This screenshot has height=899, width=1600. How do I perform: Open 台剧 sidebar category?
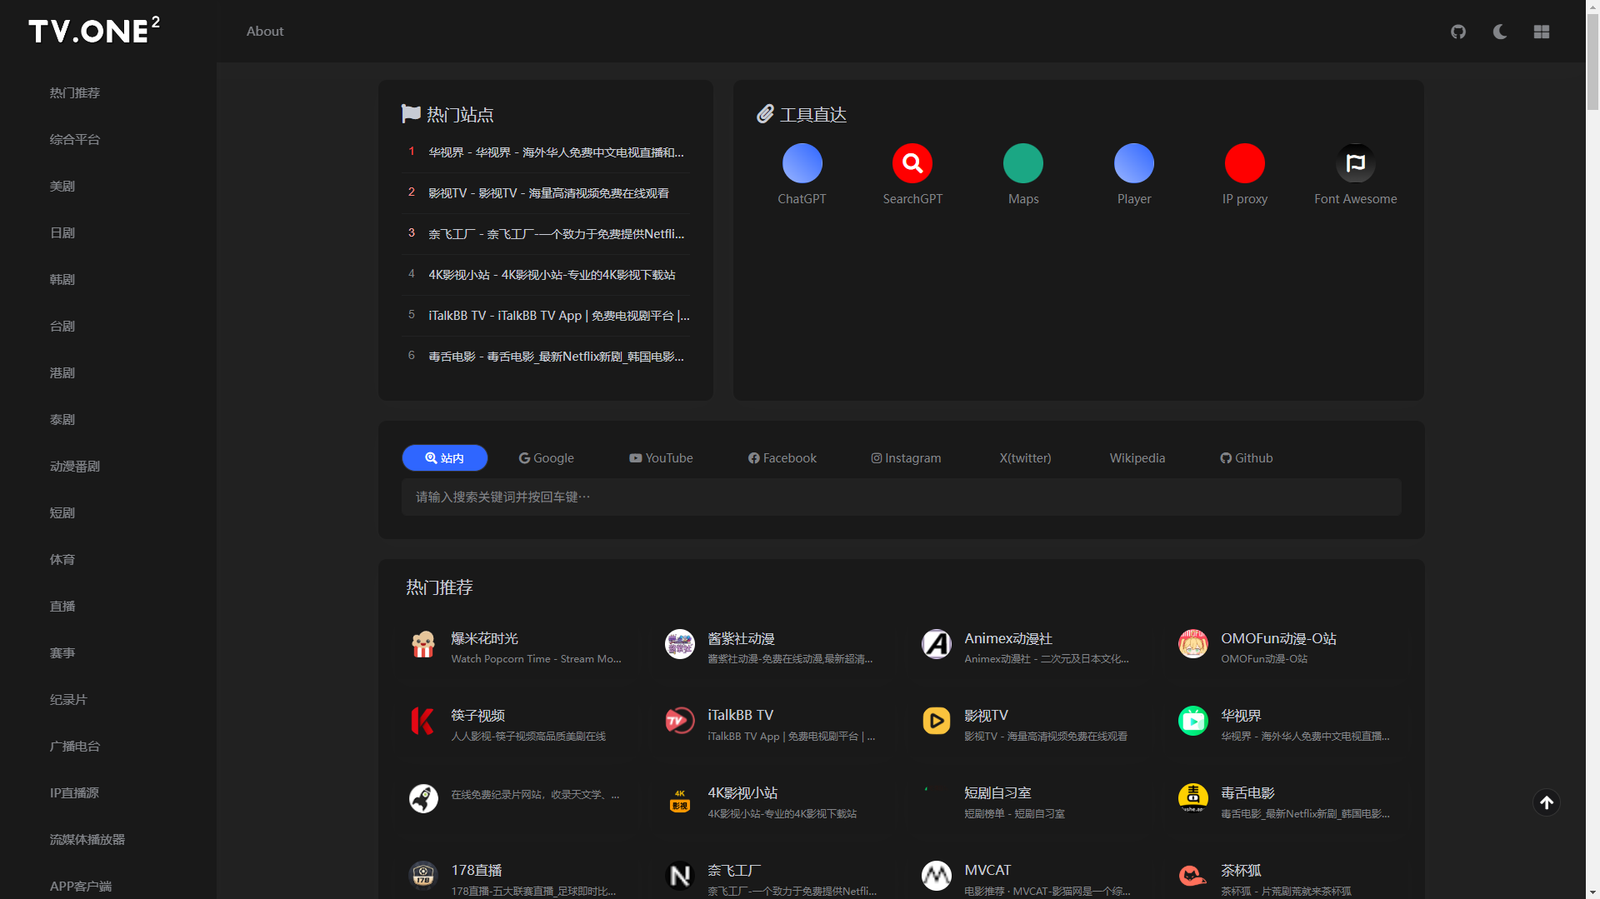pos(62,326)
